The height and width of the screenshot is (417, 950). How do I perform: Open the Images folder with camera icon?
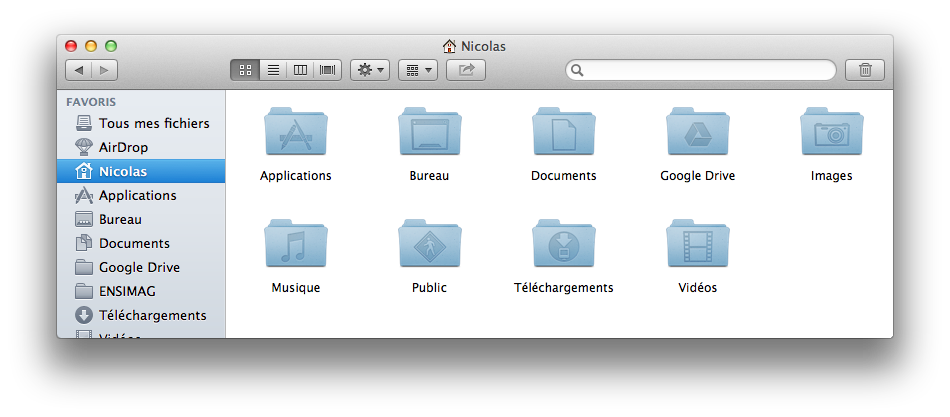coord(831,133)
